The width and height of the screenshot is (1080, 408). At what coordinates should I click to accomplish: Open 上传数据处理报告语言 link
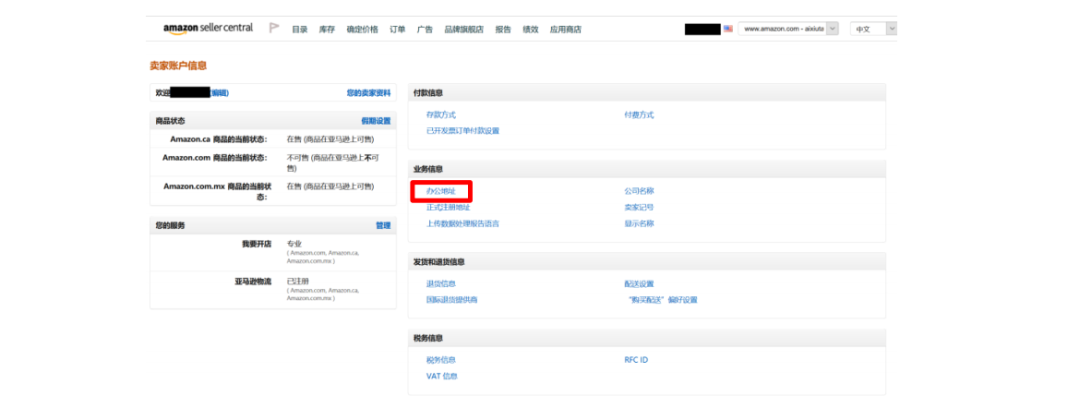coord(463,224)
